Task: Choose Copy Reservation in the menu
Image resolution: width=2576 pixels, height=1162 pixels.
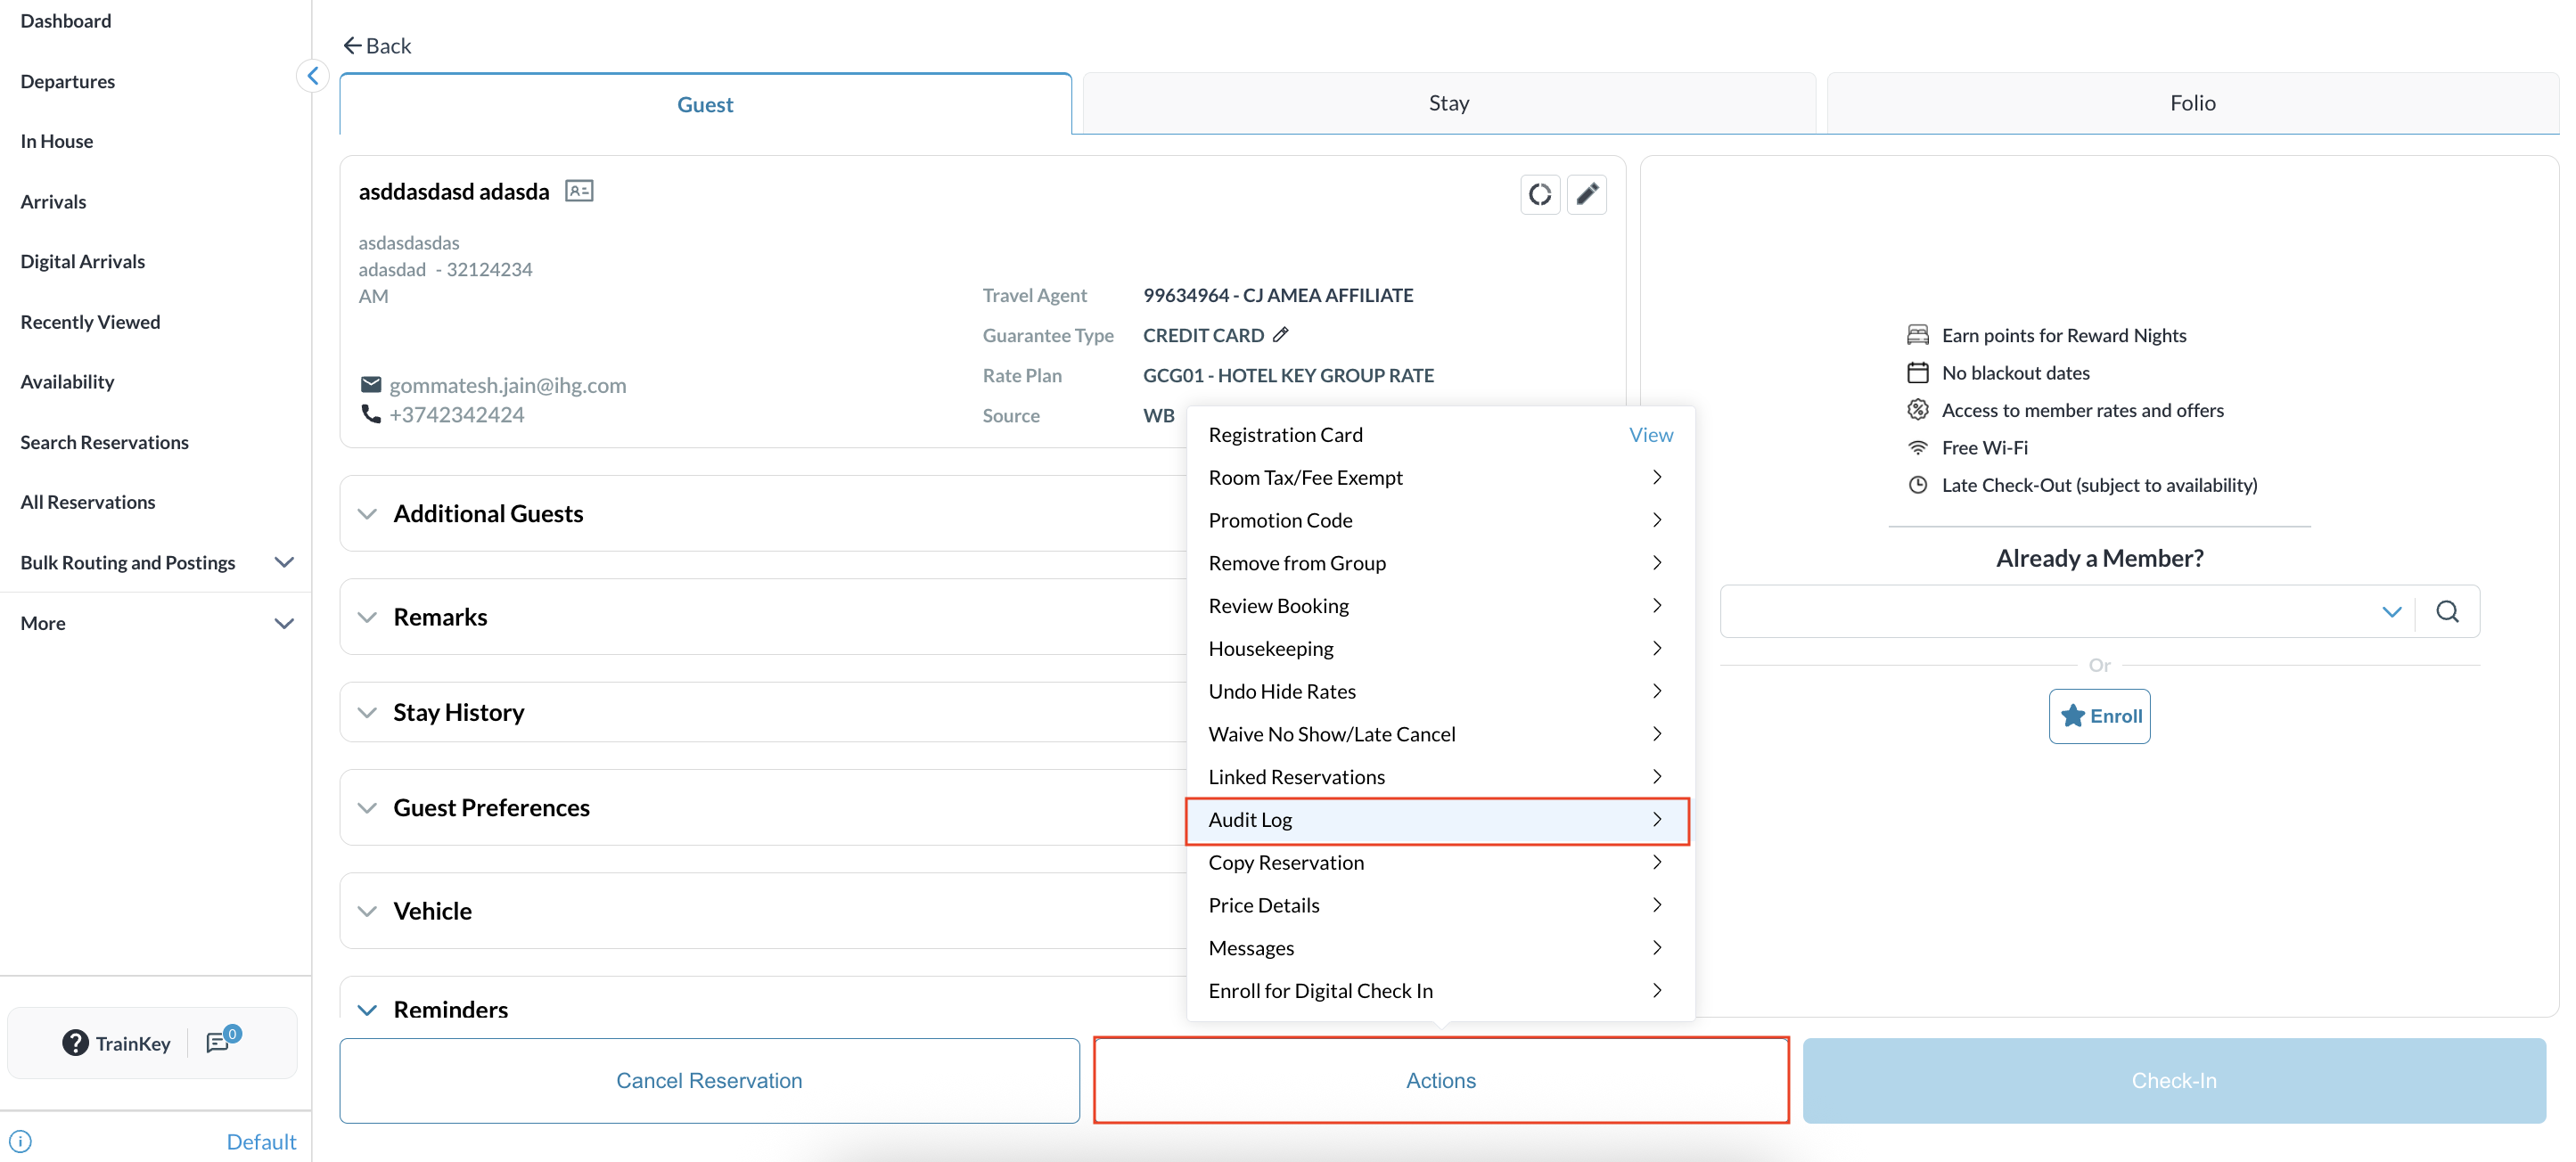Action: (1437, 863)
